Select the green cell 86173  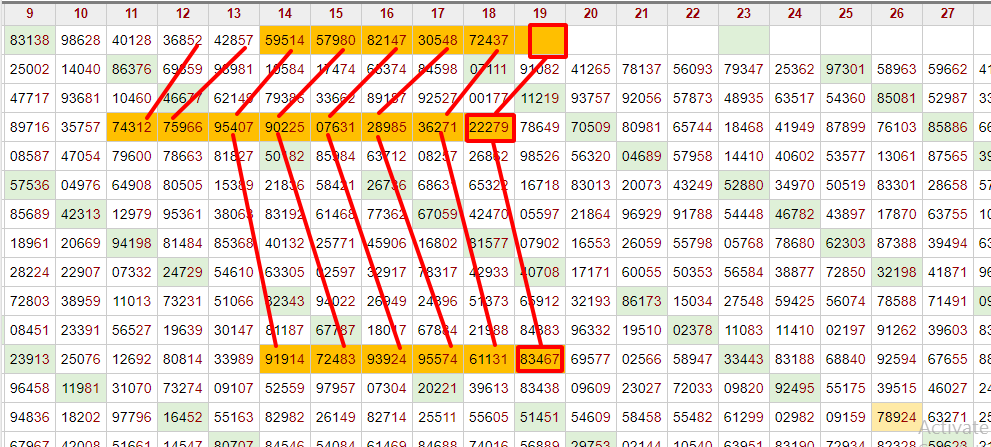tap(642, 301)
